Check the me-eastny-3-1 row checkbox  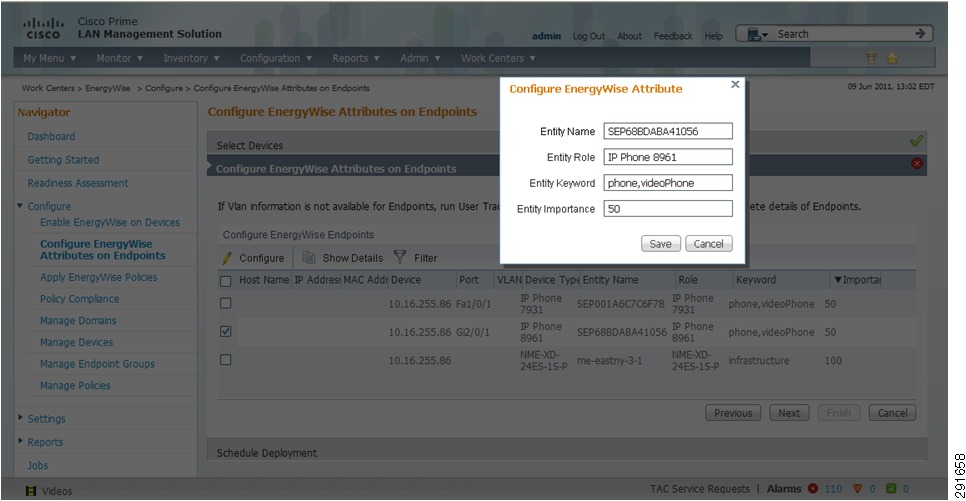click(225, 359)
